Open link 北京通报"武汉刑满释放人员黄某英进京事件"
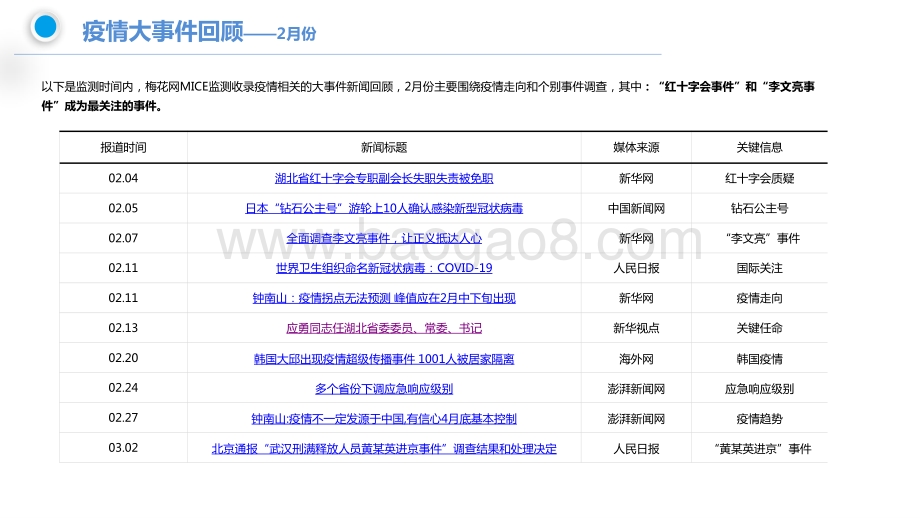This screenshot has width=920, height=518. pyautogui.click(x=331, y=448)
